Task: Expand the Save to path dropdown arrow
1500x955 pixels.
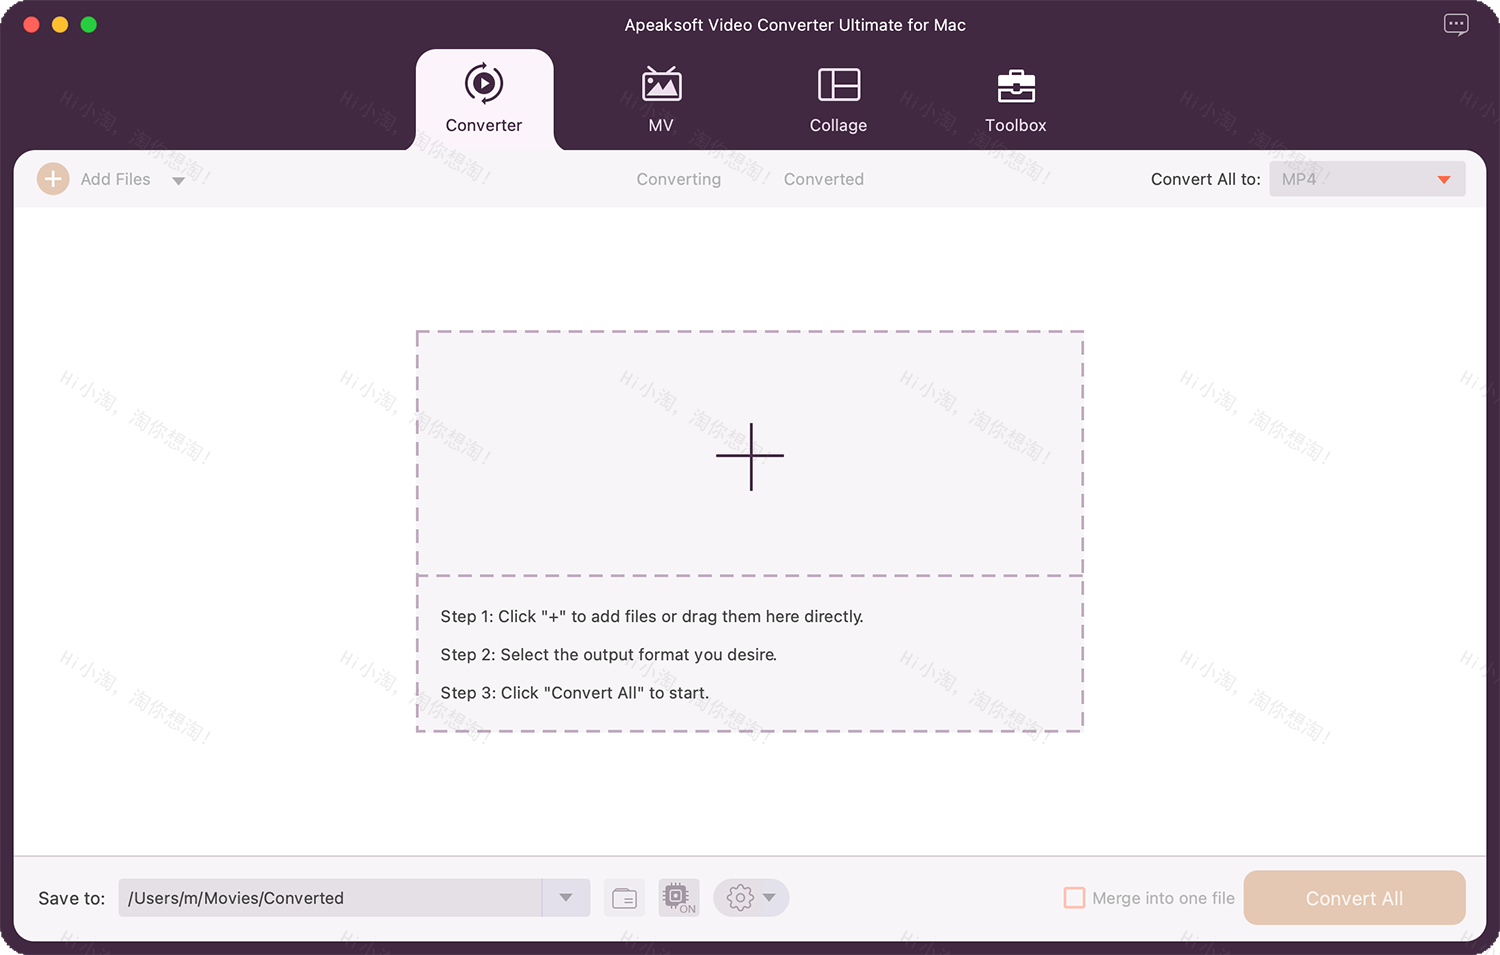Action: pyautogui.click(x=566, y=898)
